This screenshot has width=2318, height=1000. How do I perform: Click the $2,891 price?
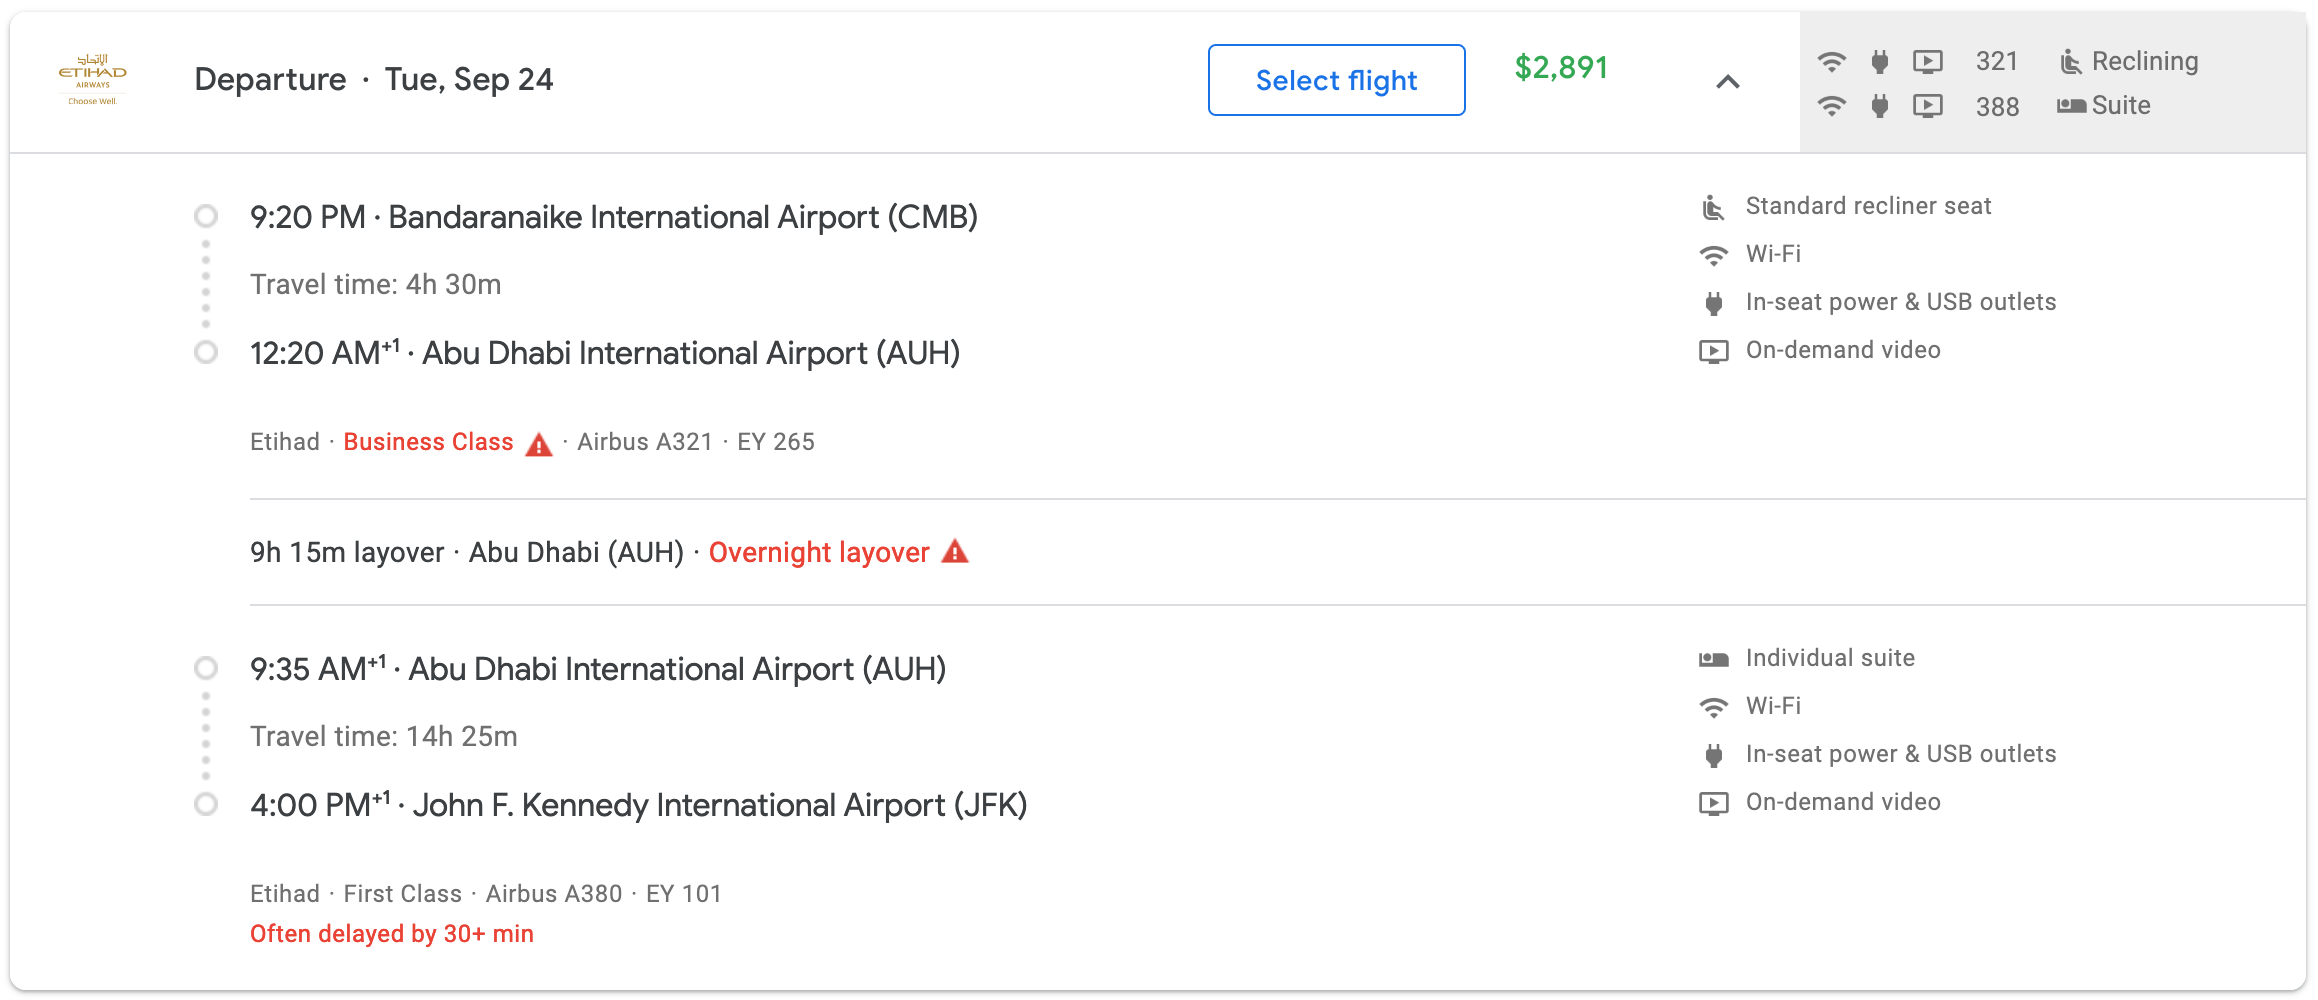pyautogui.click(x=1560, y=68)
